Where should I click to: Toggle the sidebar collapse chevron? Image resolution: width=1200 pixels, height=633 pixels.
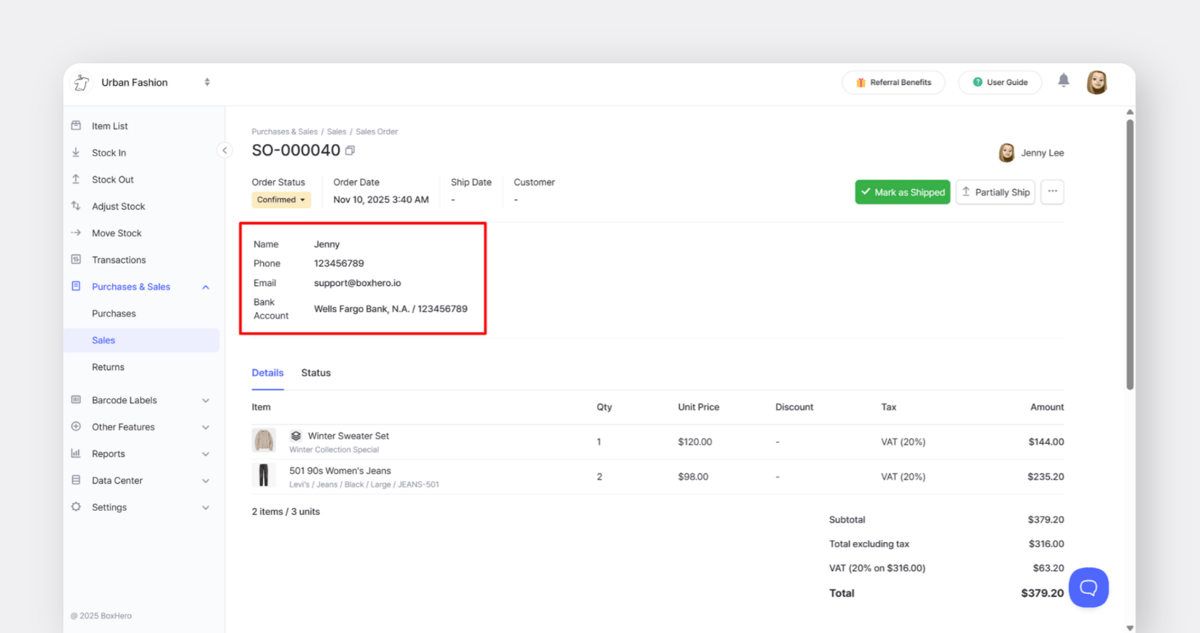[x=224, y=150]
